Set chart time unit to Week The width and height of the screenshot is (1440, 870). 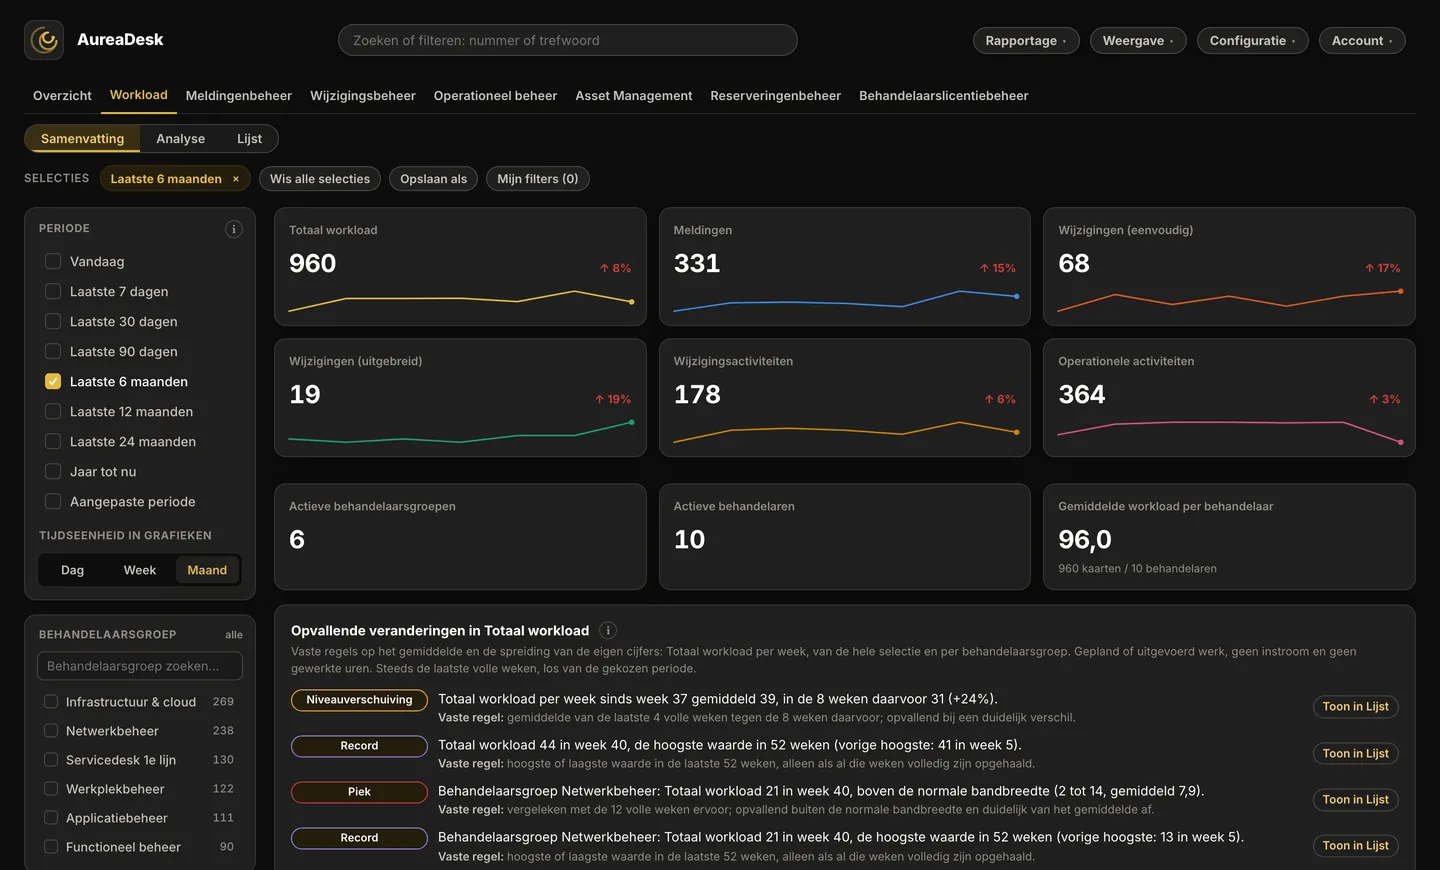coord(140,570)
